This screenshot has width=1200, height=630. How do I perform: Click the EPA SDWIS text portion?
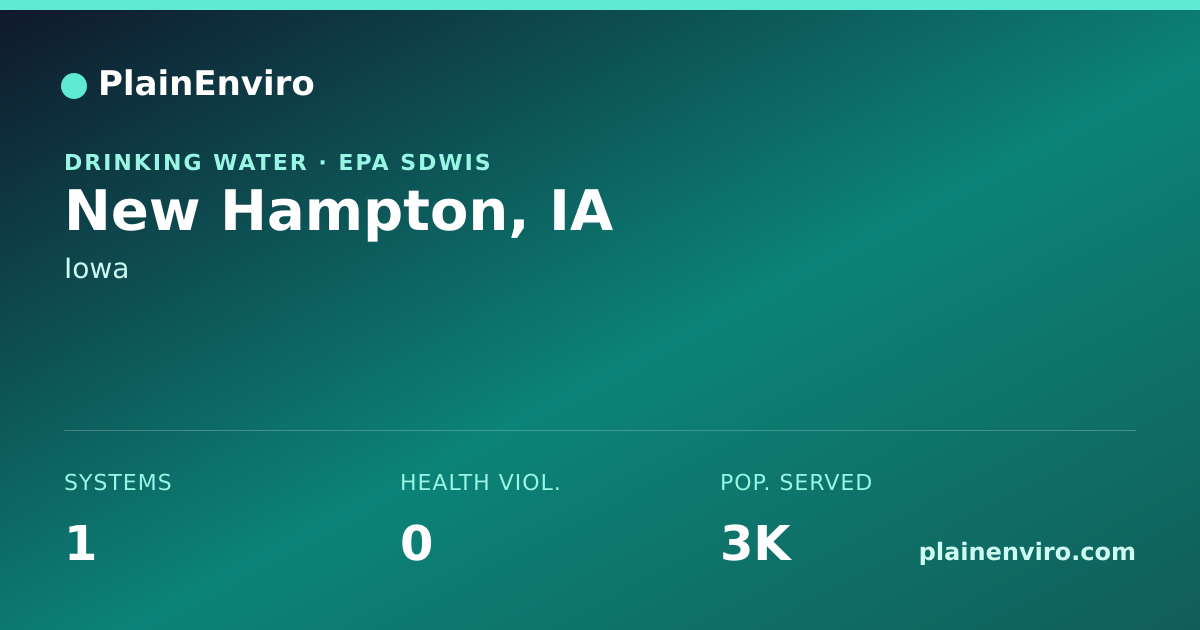pyautogui.click(x=415, y=162)
